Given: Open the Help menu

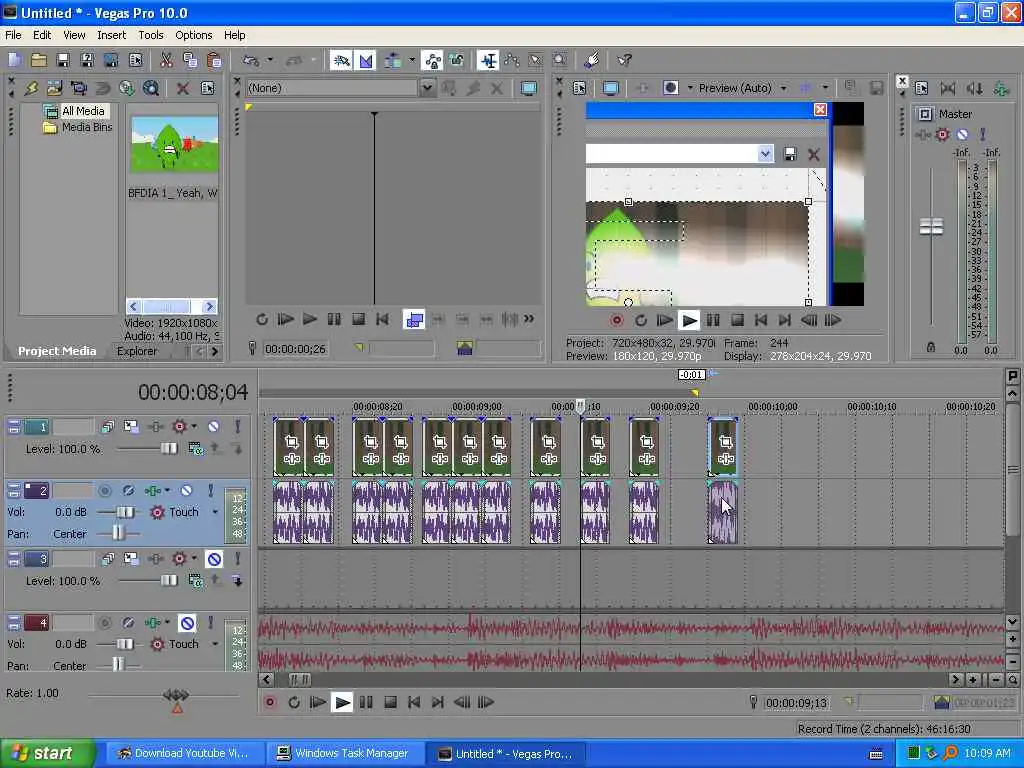Looking at the screenshot, I should (234, 35).
